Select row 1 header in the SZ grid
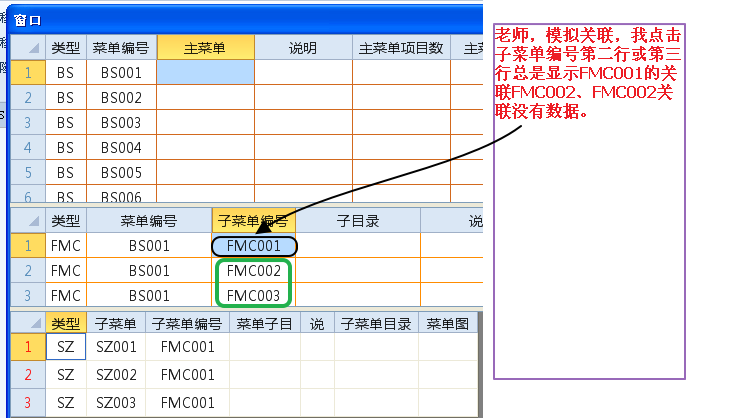The image size is (735, 418). (x=28, y=347)
